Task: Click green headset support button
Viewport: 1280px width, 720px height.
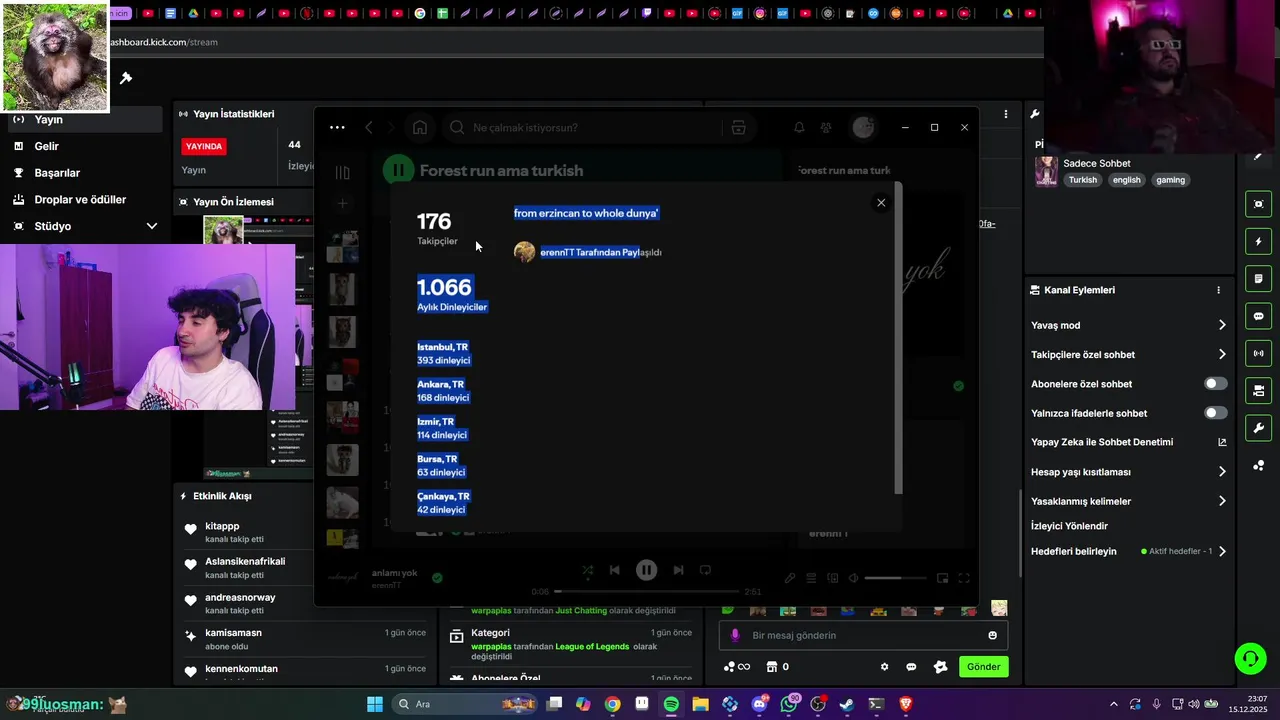Action: point(1250,658)
